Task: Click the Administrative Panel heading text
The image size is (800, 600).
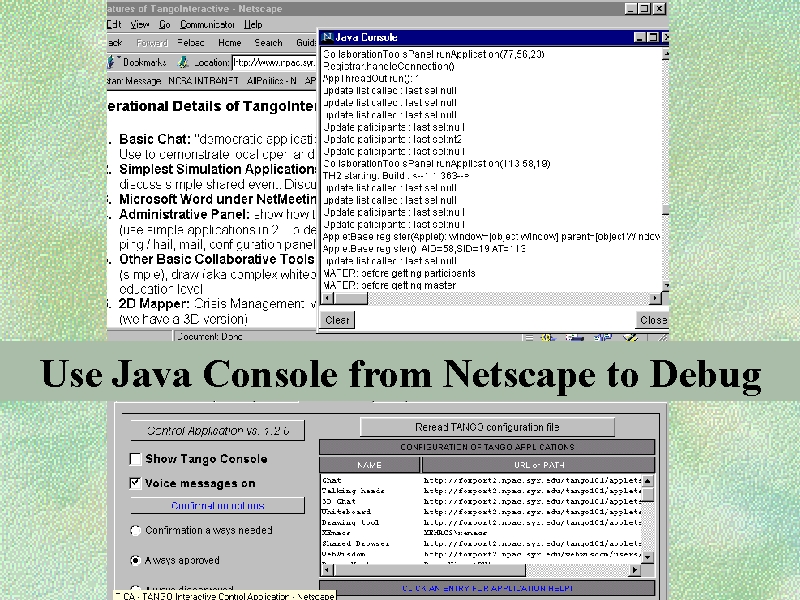Action: 184,214
